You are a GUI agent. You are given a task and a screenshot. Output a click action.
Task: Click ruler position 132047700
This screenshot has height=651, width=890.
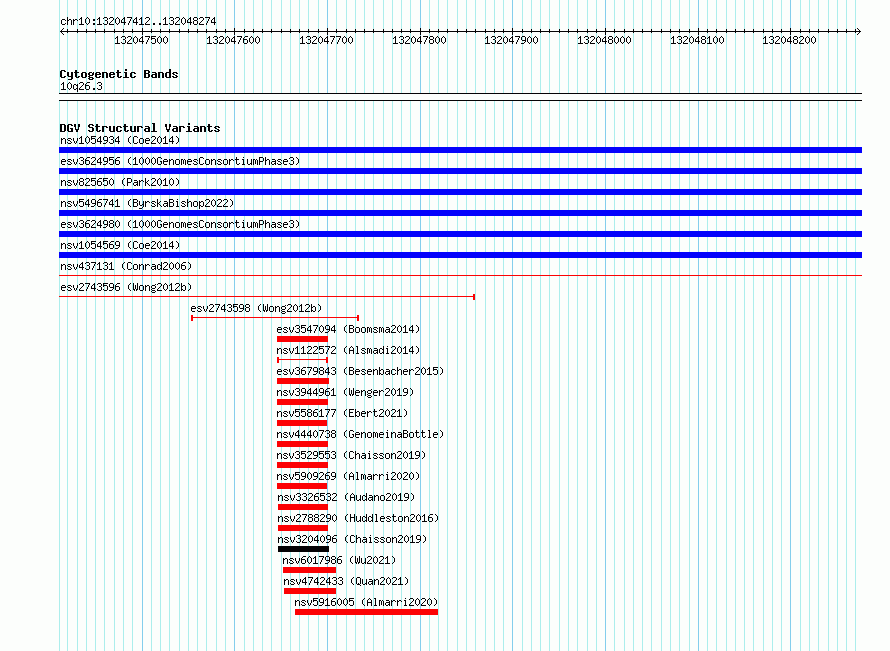click(326, 40)
